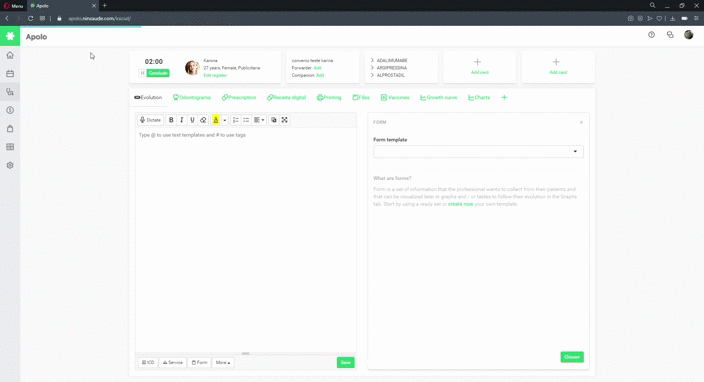Click Add next to Companion
Screen dimensions: 704x382
(x=320, y=75)
